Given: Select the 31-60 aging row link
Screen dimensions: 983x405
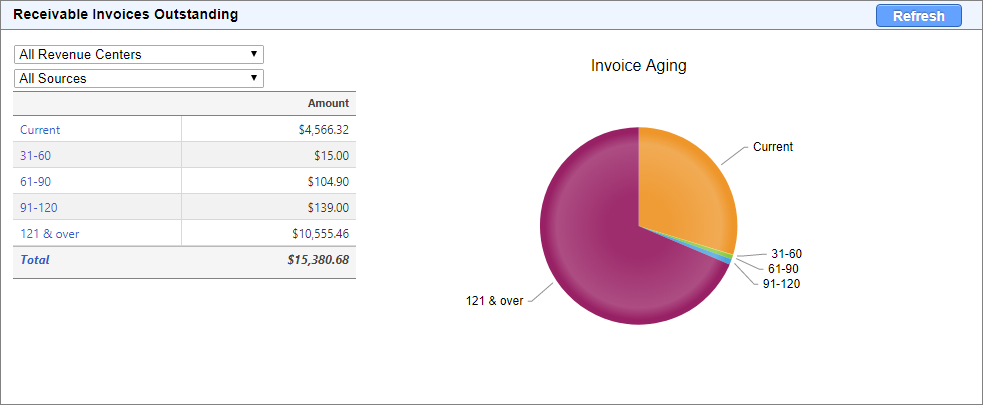Looking at the screenshot, I should tap(35, 156).
